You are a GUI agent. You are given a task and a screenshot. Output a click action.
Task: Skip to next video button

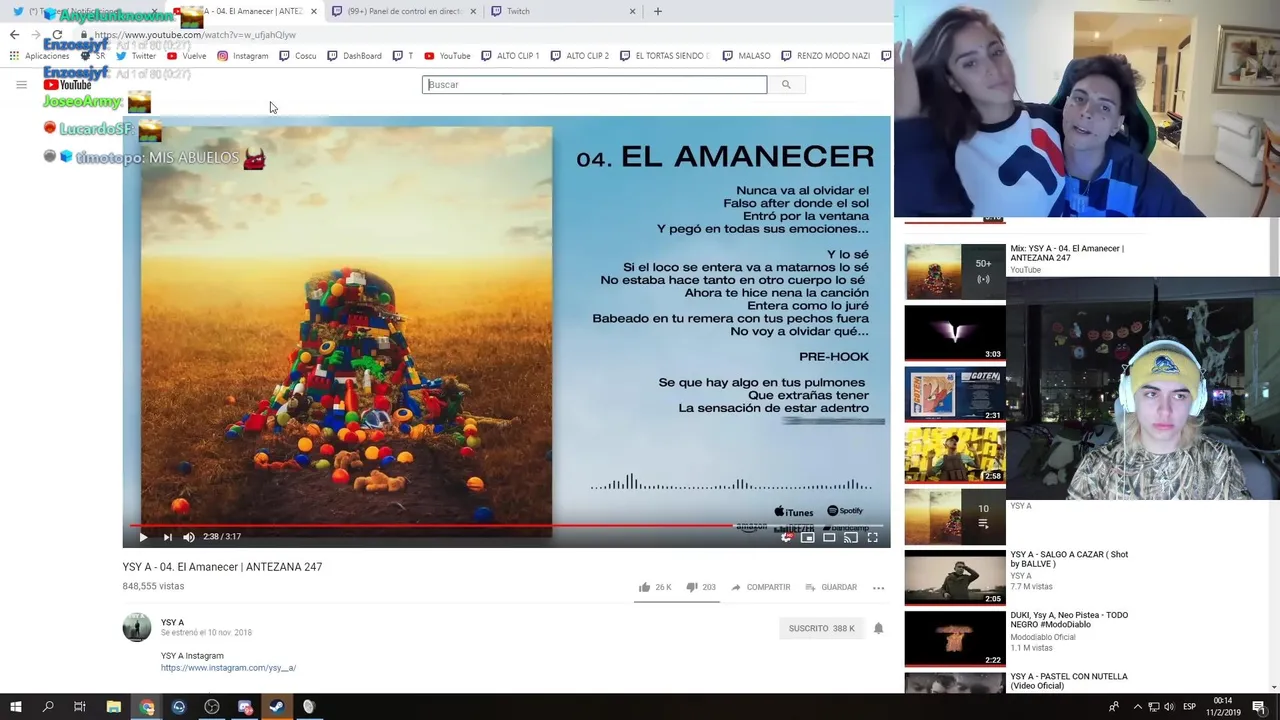point(167,537)
